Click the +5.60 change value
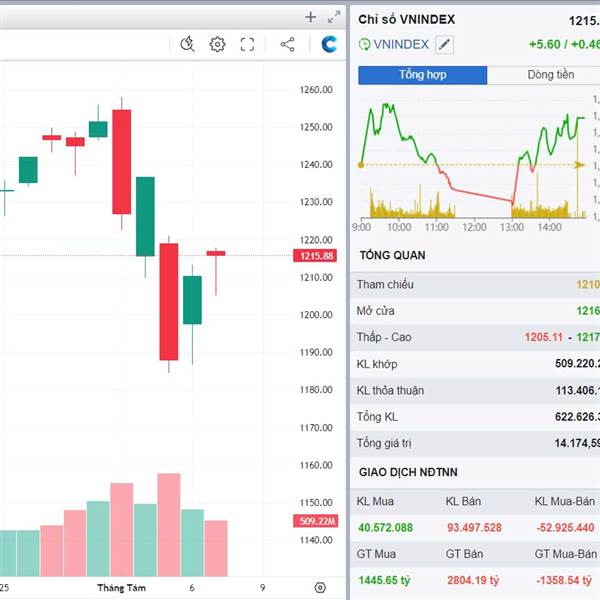This screenshot has height=600, width=600. [x=545, y=45]
